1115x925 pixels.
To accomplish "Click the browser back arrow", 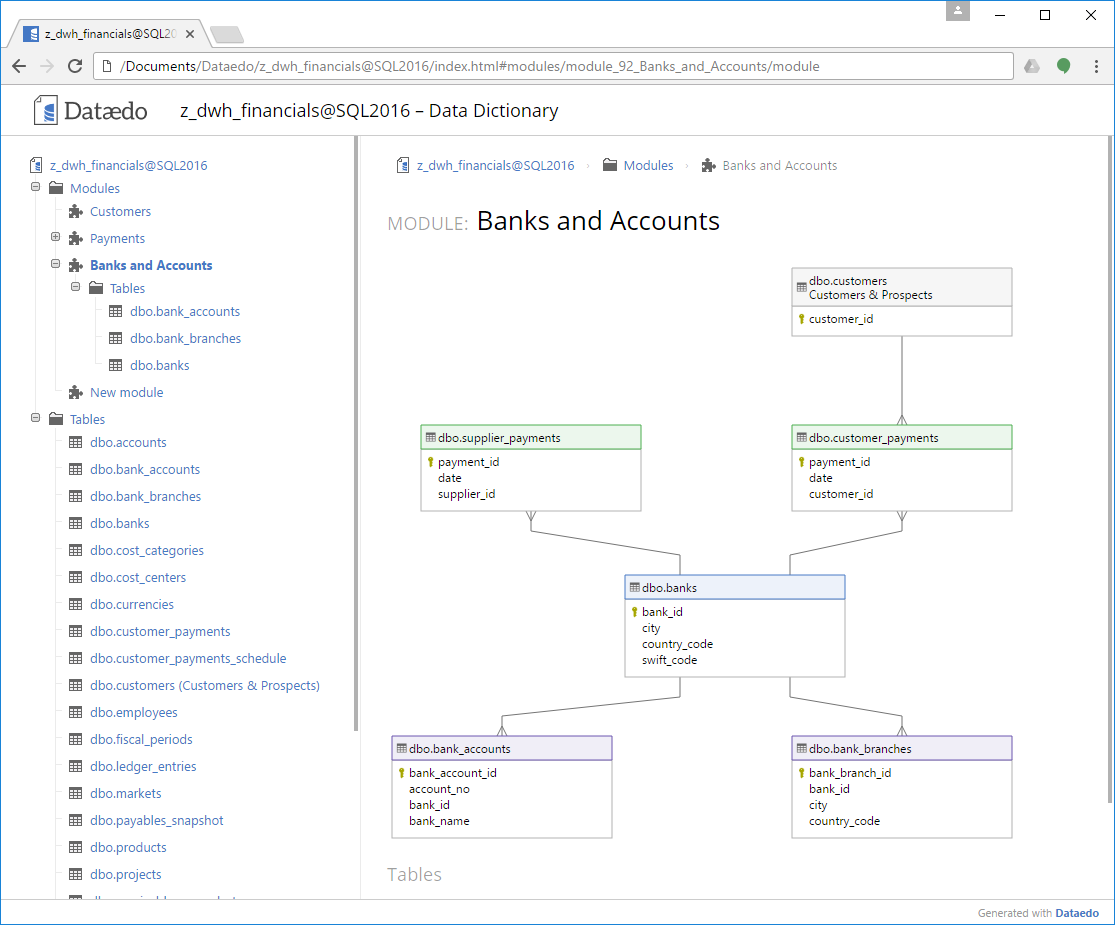I will (19, 66).
